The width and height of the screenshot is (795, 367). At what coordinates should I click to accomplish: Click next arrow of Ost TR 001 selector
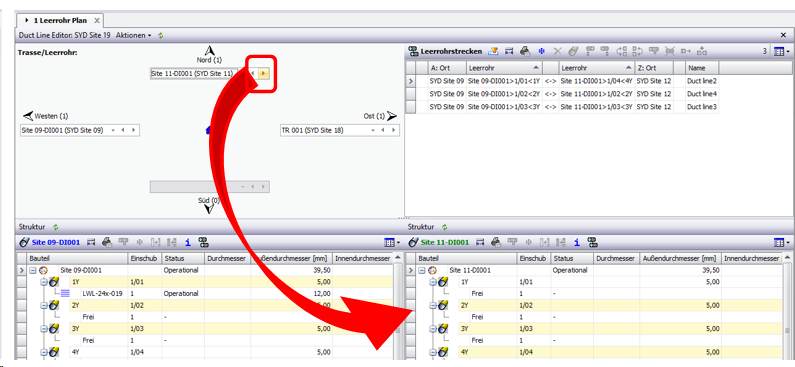393,130
